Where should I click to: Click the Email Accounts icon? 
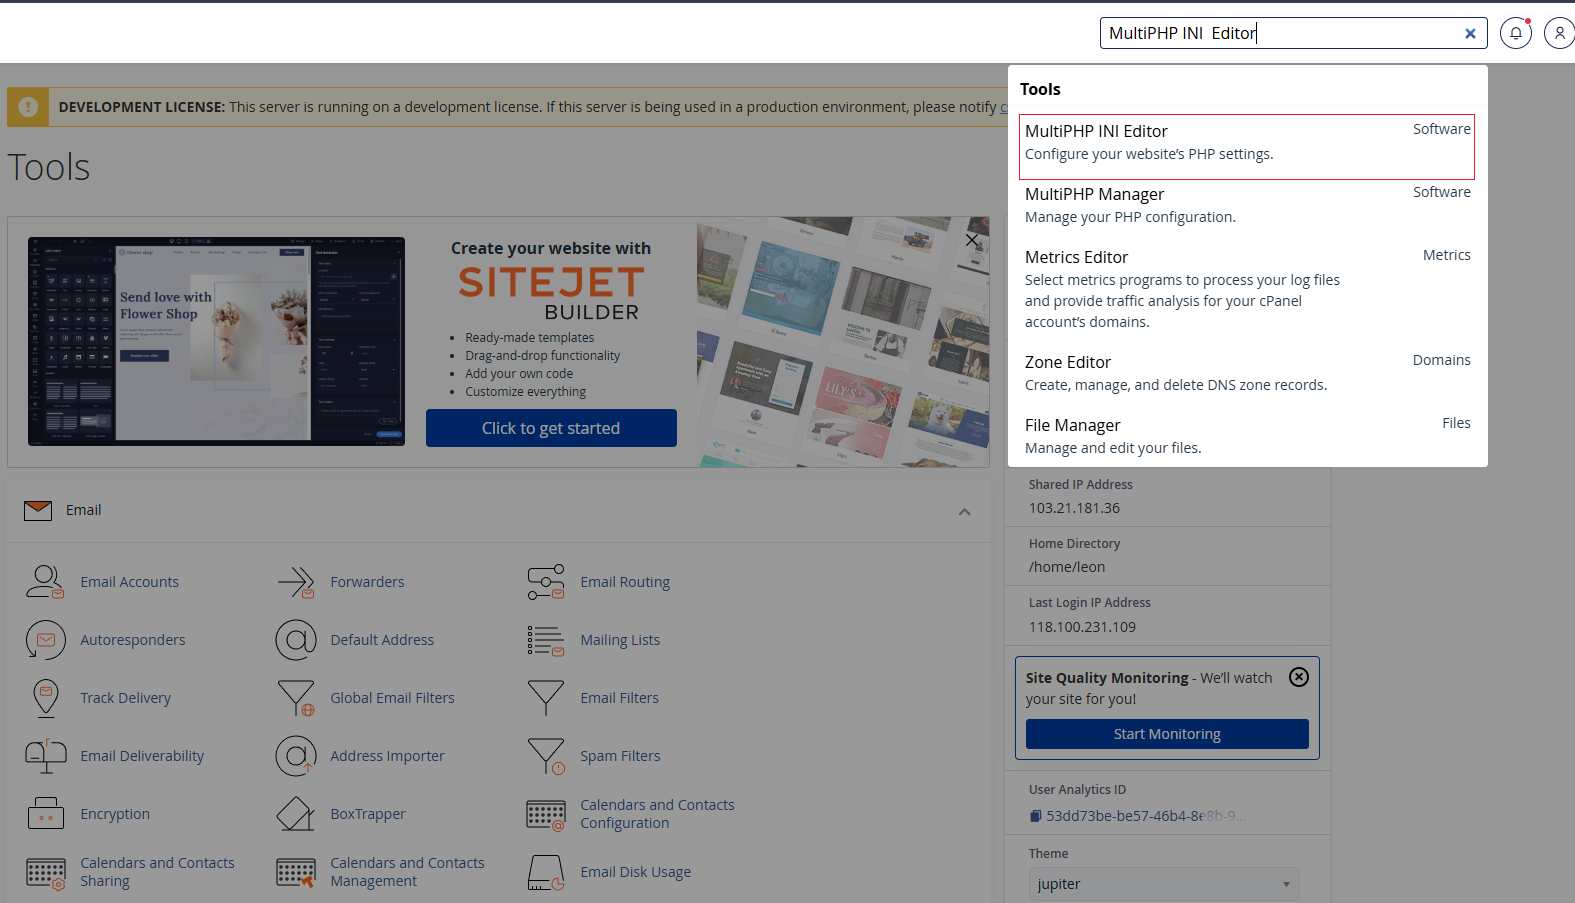click(x=45, y=582)
